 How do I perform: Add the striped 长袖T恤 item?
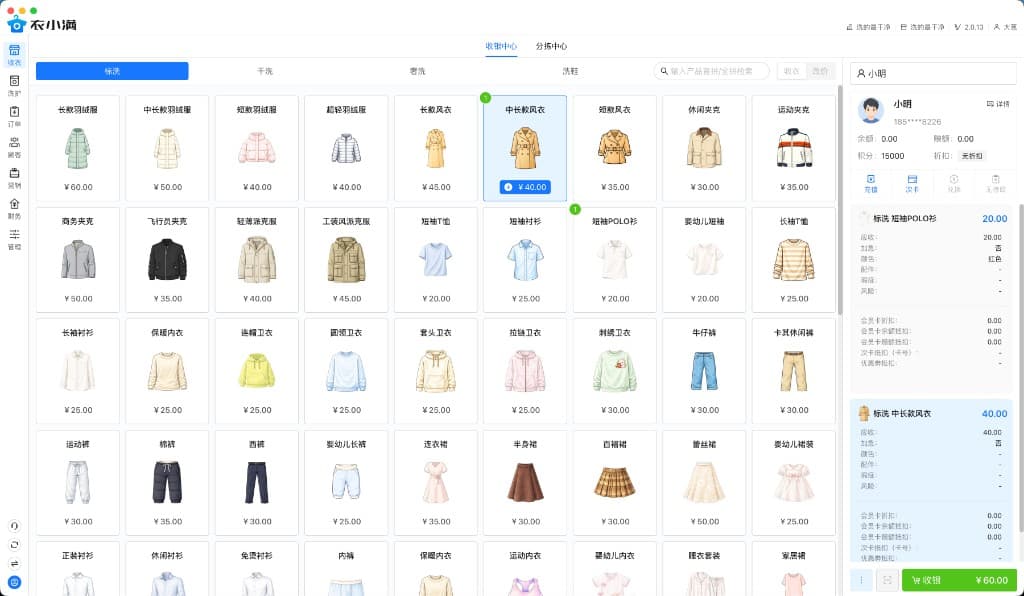pos(793,260)
